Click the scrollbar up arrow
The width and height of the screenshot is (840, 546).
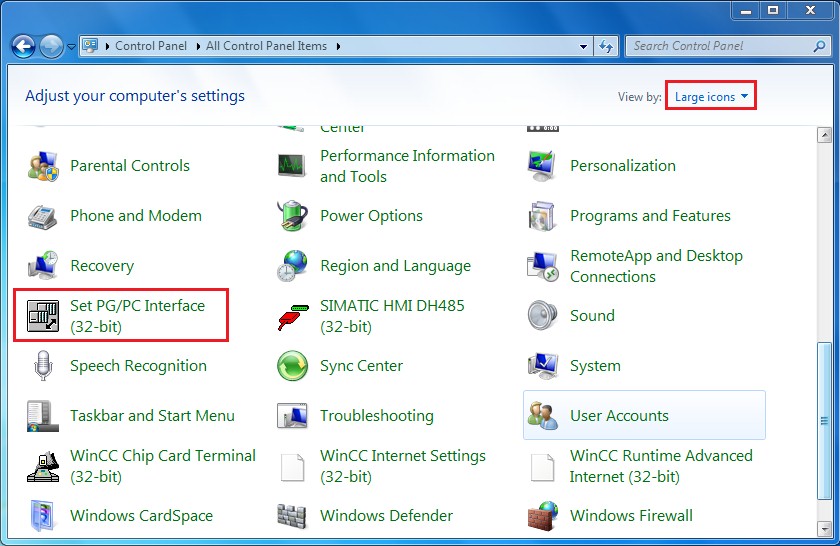point(824,135)
